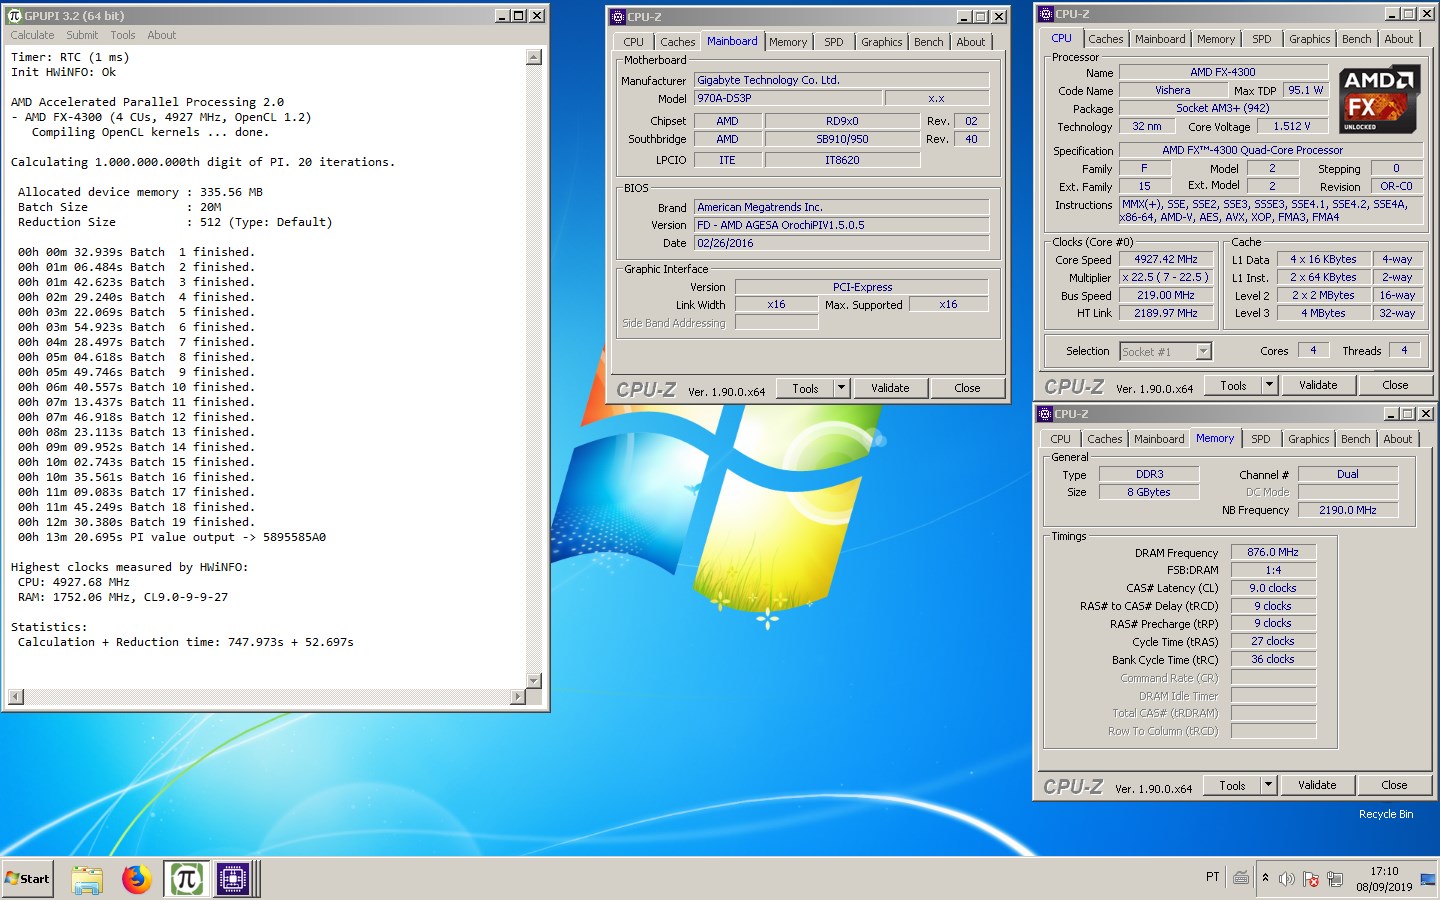The height and width of the screenshot is (900, 1440).
Task: Open Bench tab in top-right CPU-Z window
Action: tap(1357, 39)
